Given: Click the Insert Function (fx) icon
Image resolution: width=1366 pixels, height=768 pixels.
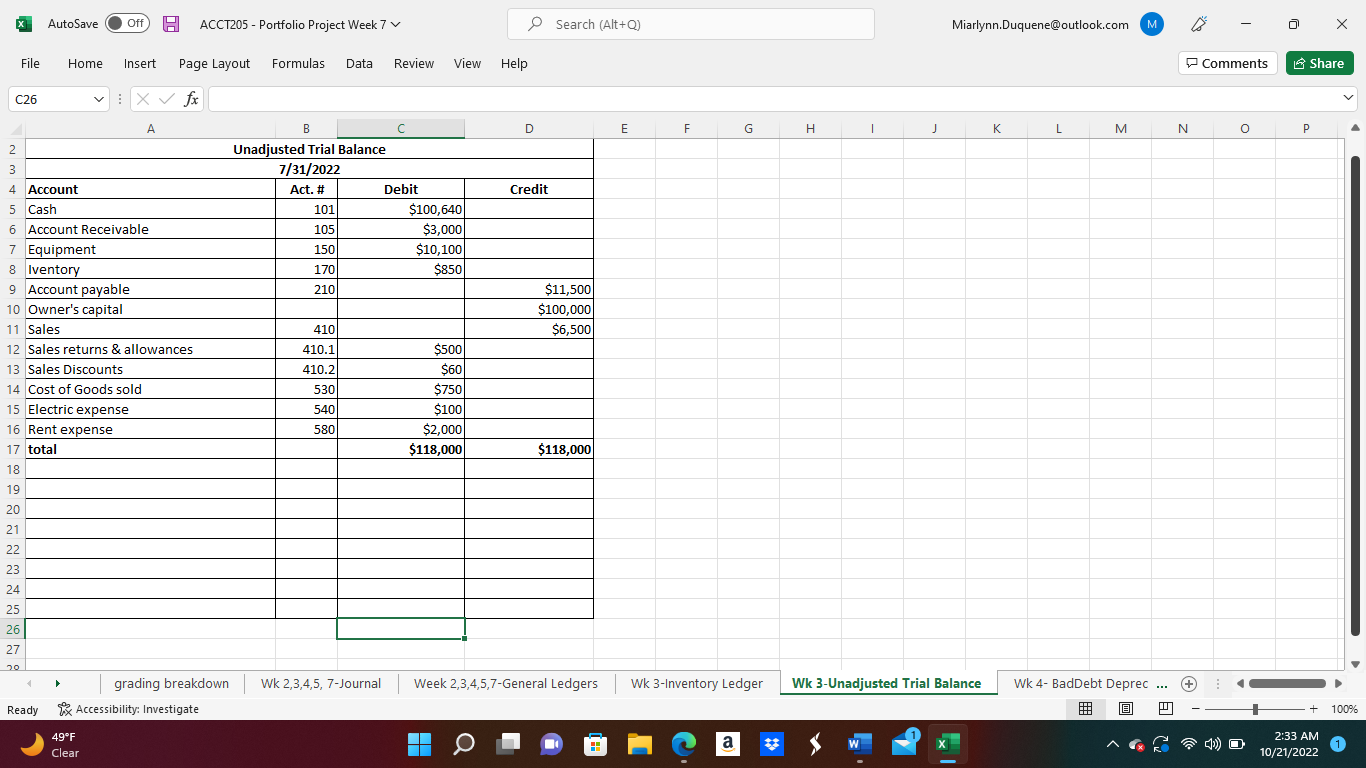Looking at the screenshot, I should click(189, 99).
